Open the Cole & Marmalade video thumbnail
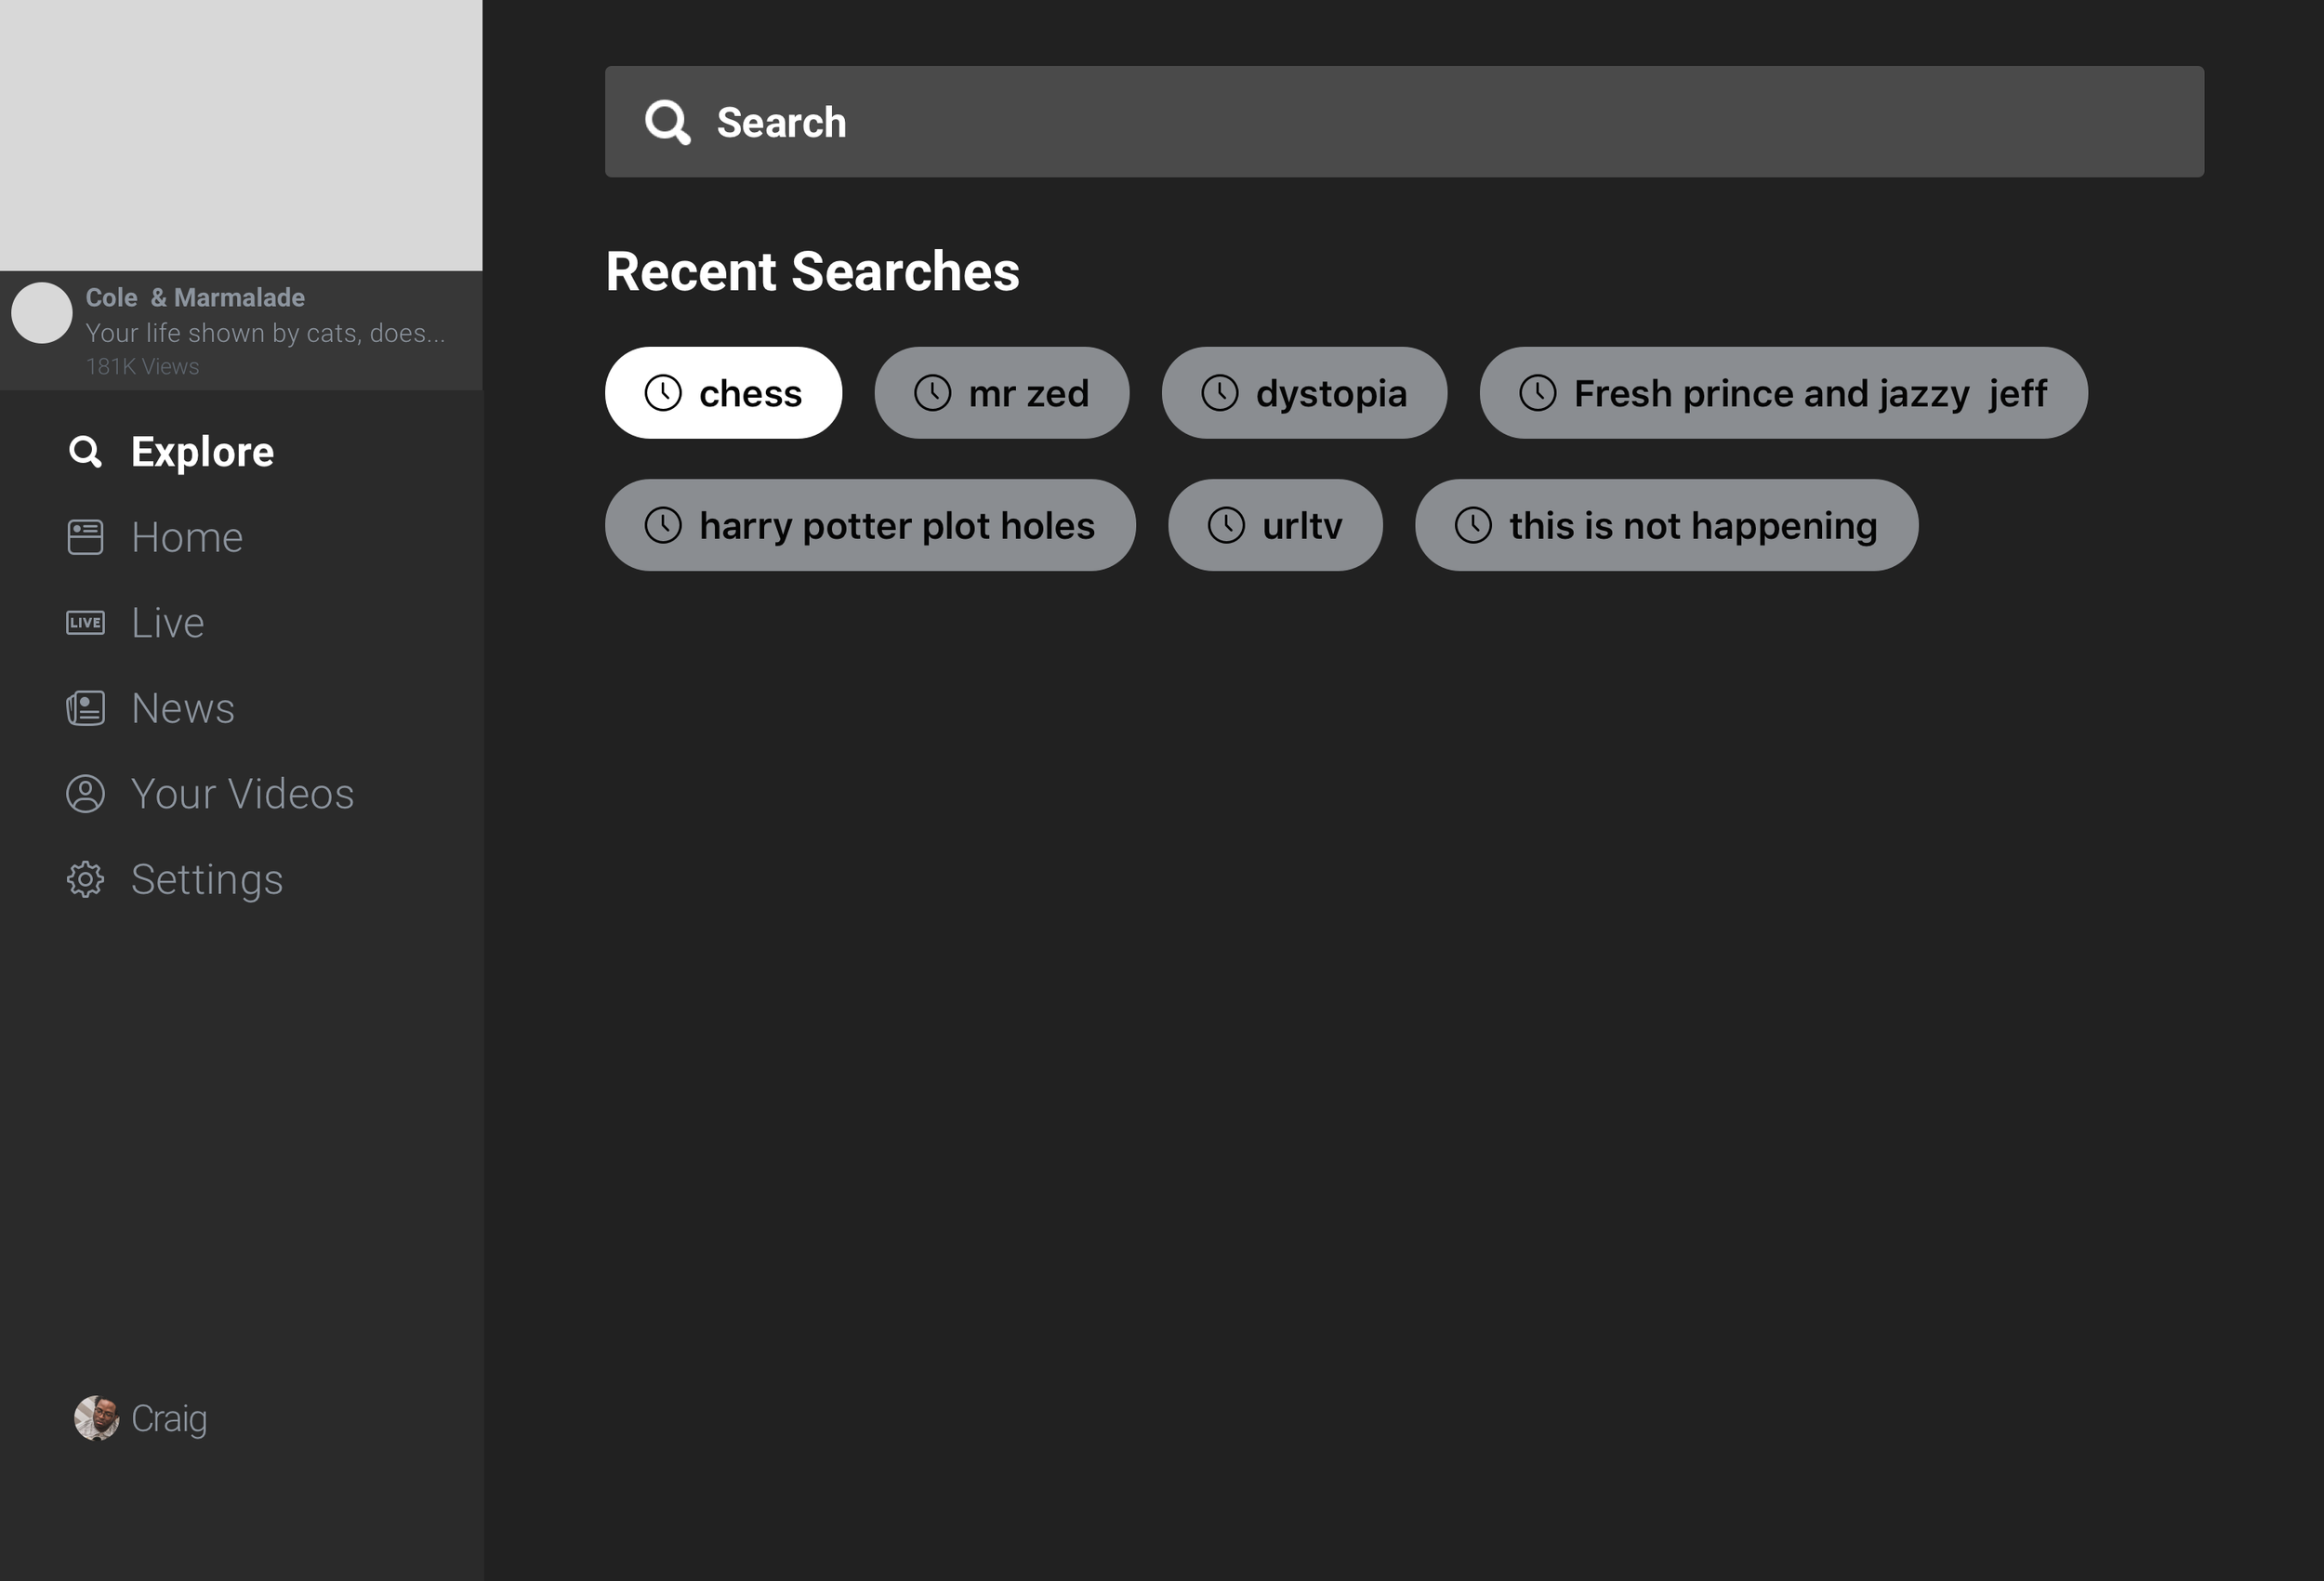Image resolution: width=2324 pixels, height=1581 pixels. pyautogui.click(x=241, y=135)
